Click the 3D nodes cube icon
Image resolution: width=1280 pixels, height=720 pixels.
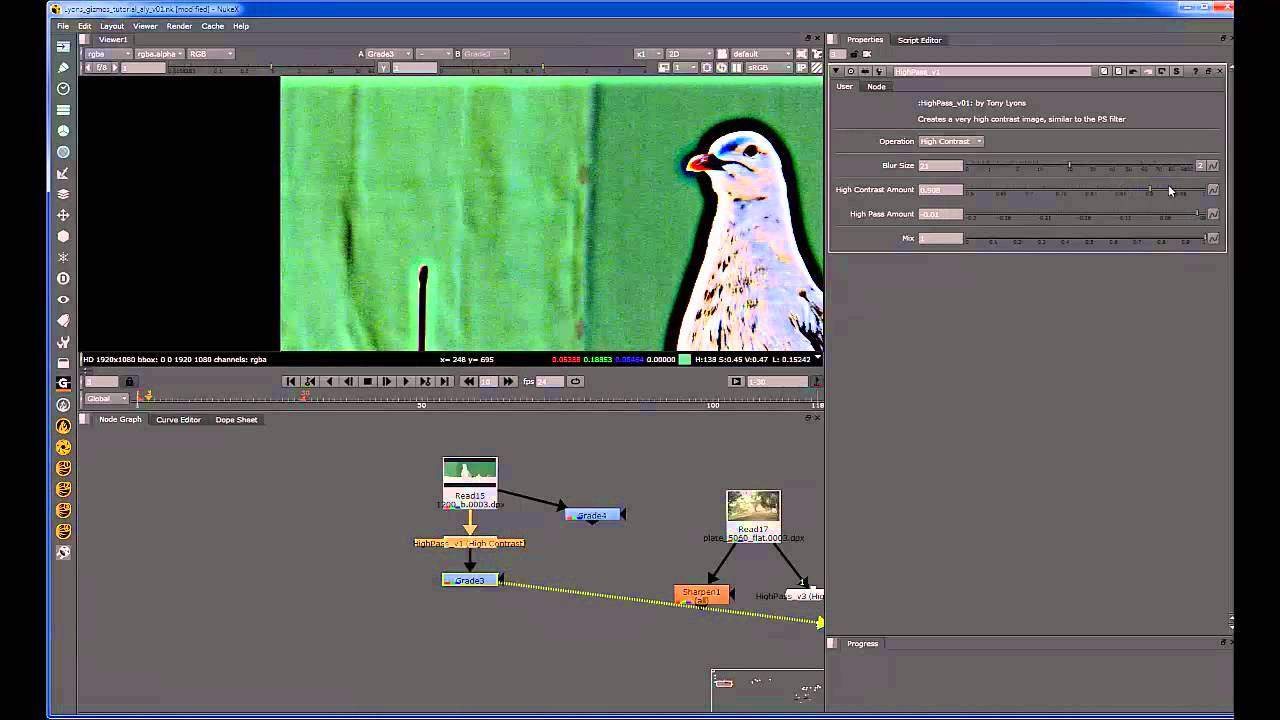pyautogui.click(x=63, y=236)
